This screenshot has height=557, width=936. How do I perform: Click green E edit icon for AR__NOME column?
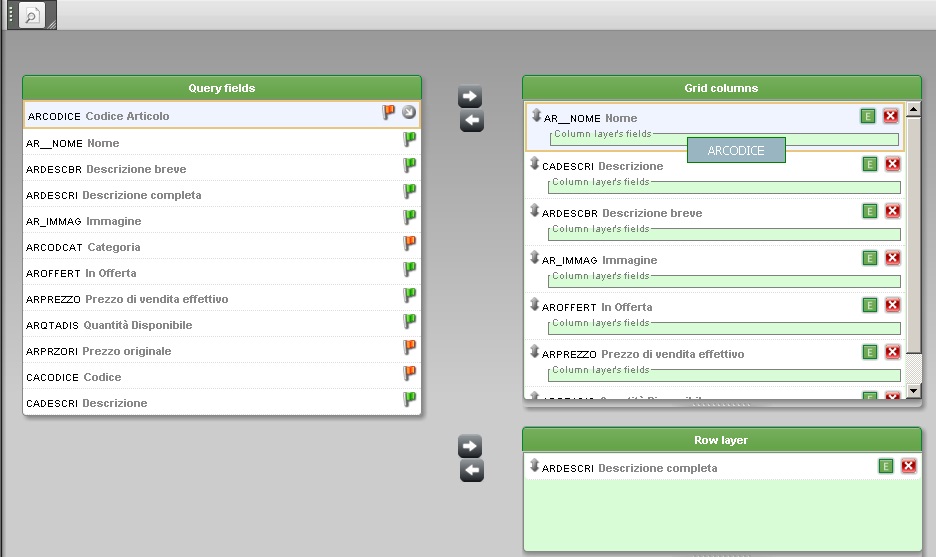click(868, 117)
